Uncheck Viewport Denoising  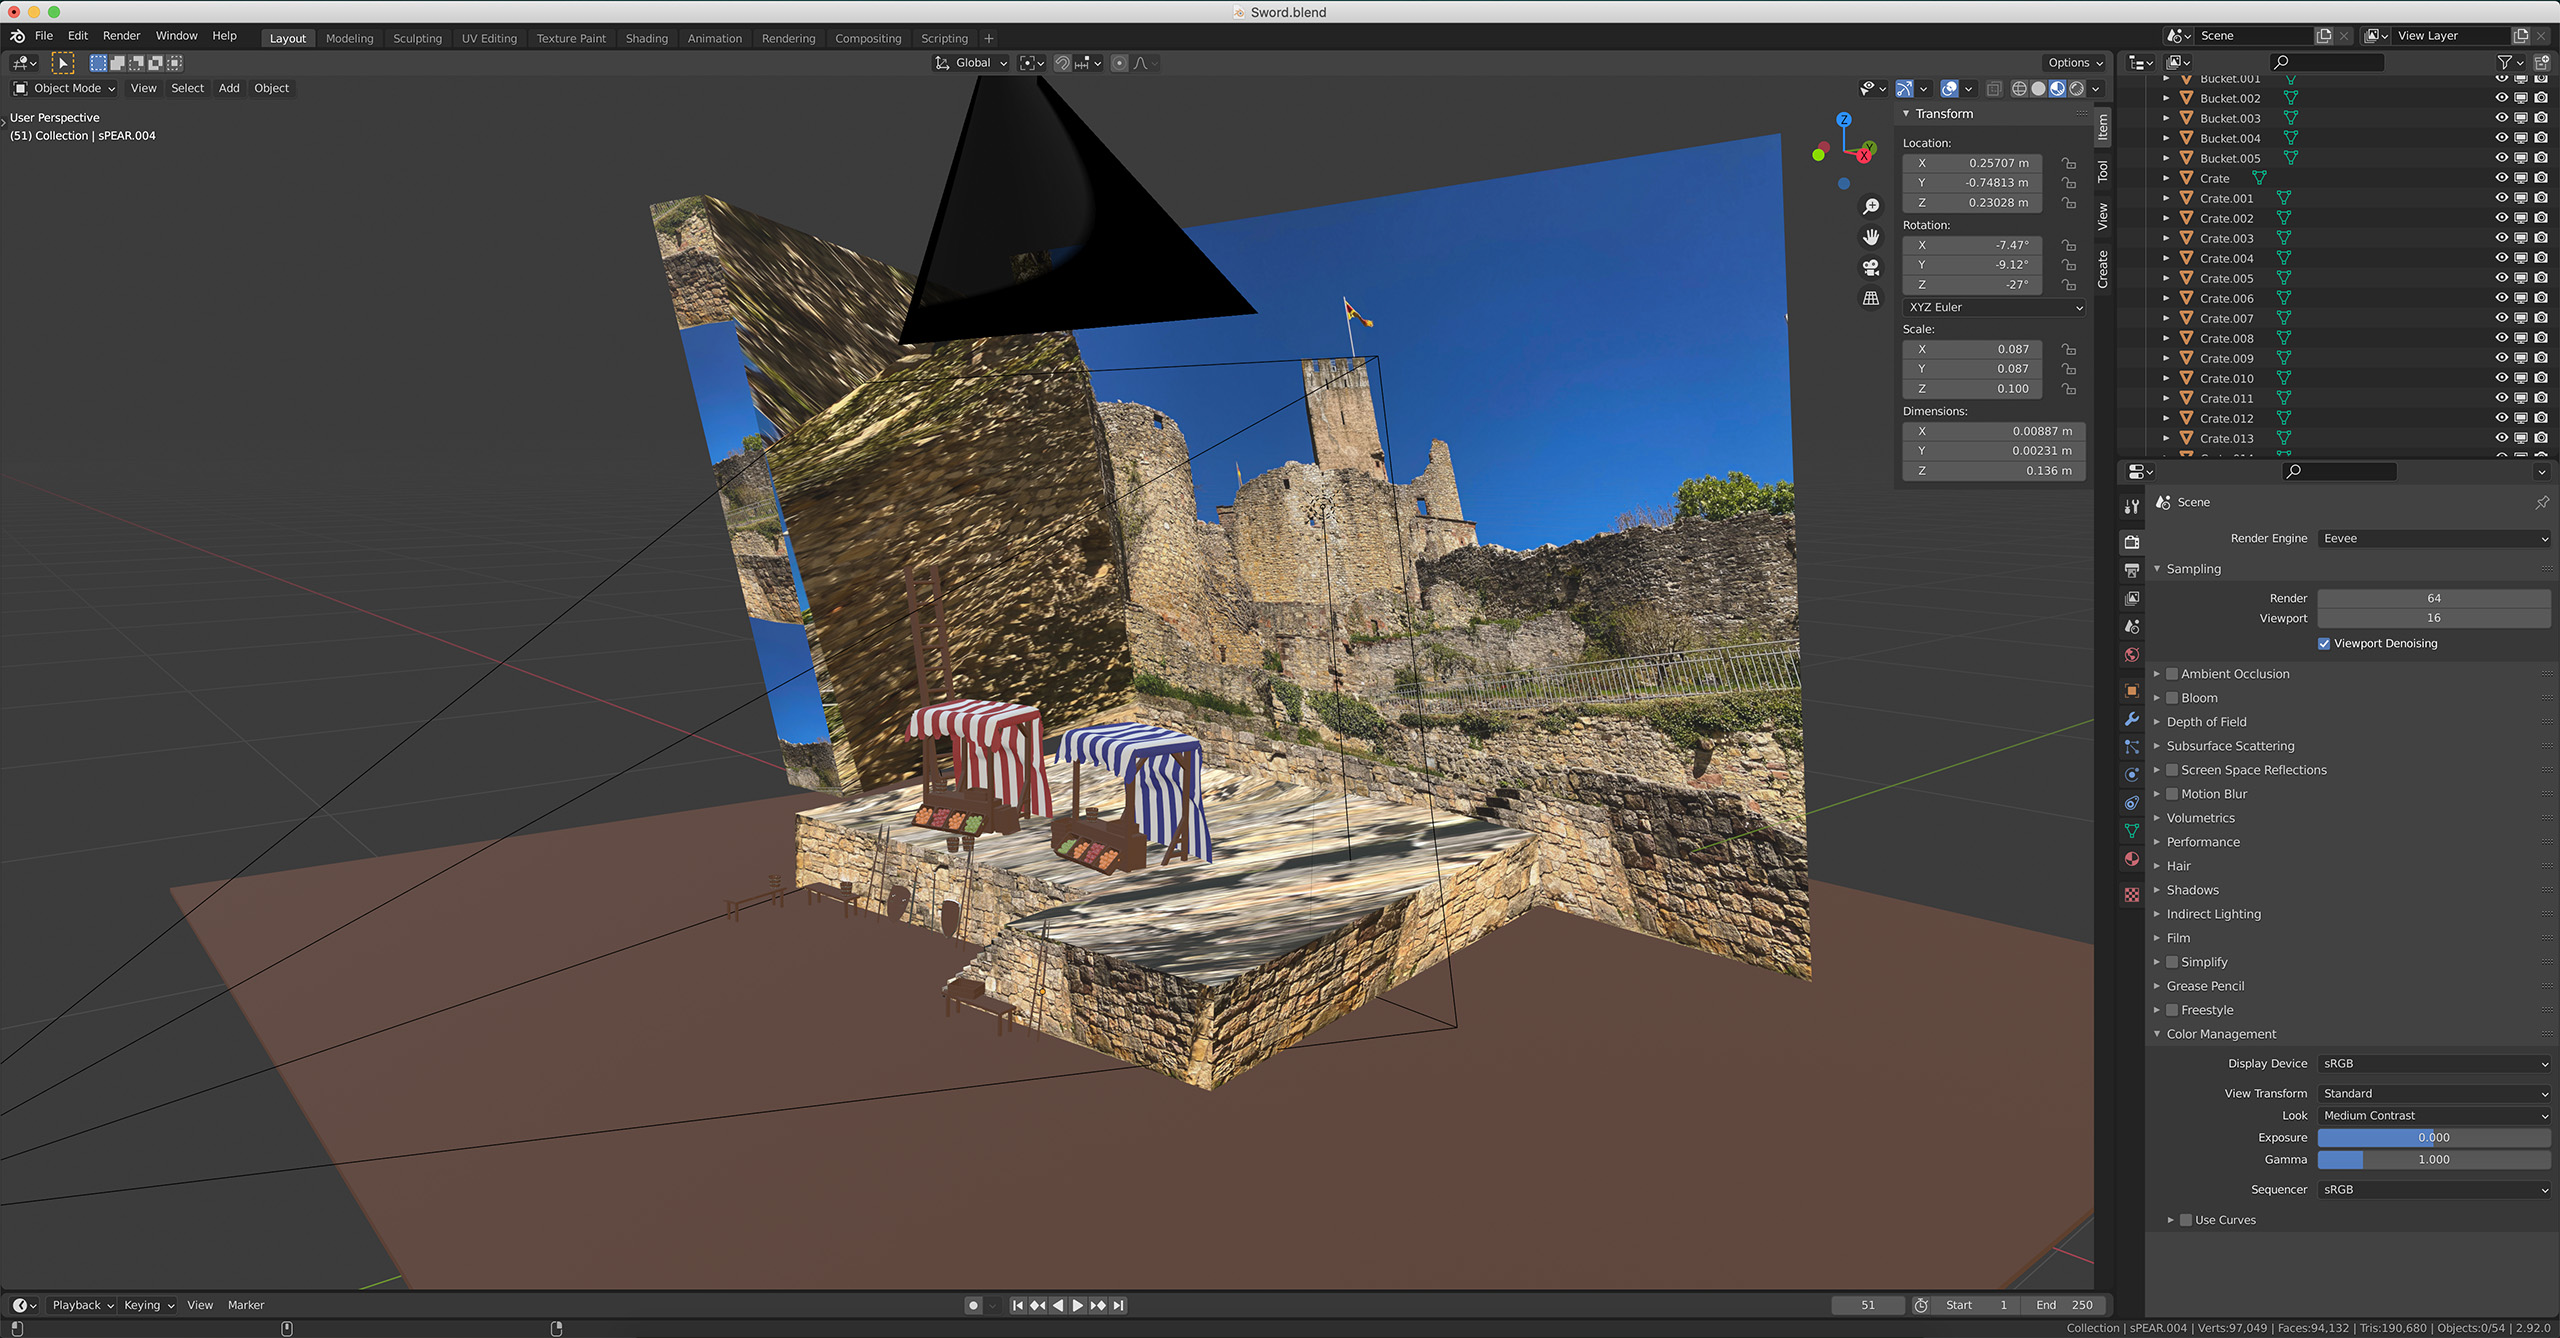pos(2324,644)
